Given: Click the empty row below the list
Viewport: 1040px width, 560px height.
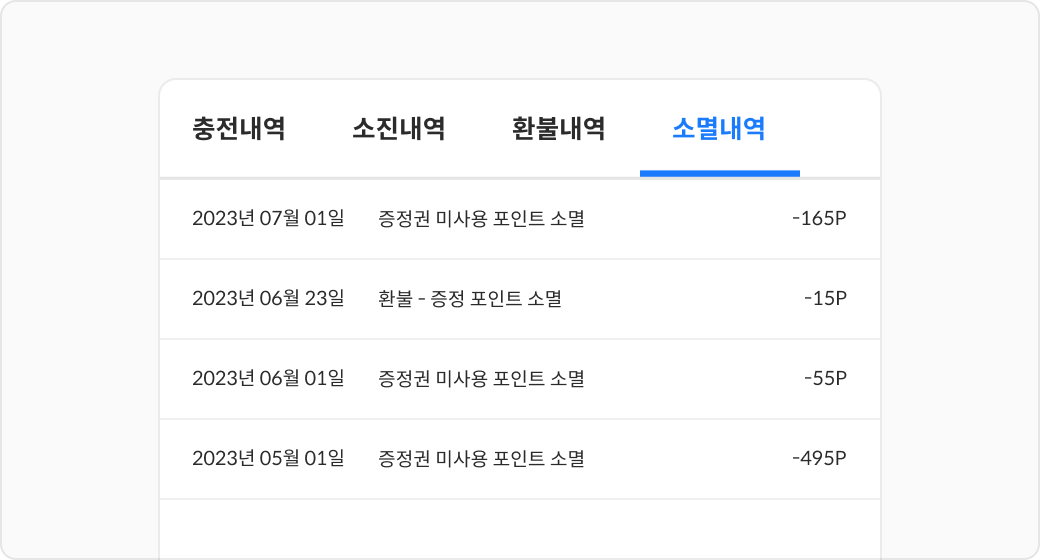Looking at the screenshot, I should pyautogui.click(x=520, y=530).
